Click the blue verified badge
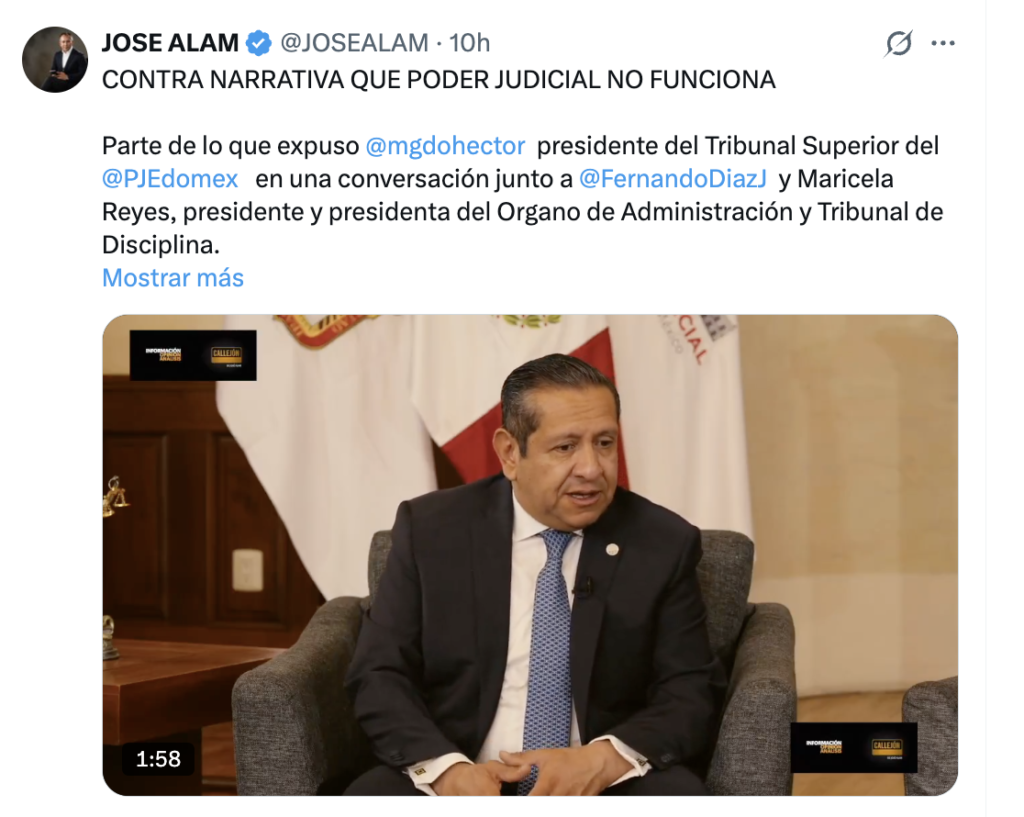This screenshot has height=817, width=1024. point(259,43)
